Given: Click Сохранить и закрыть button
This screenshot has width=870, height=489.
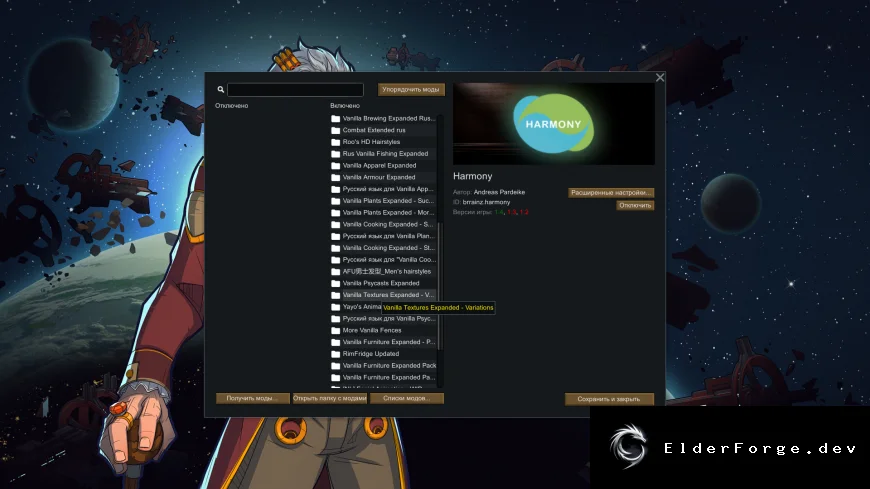Looking at the screenshot, I should click(x=609, y=399).
